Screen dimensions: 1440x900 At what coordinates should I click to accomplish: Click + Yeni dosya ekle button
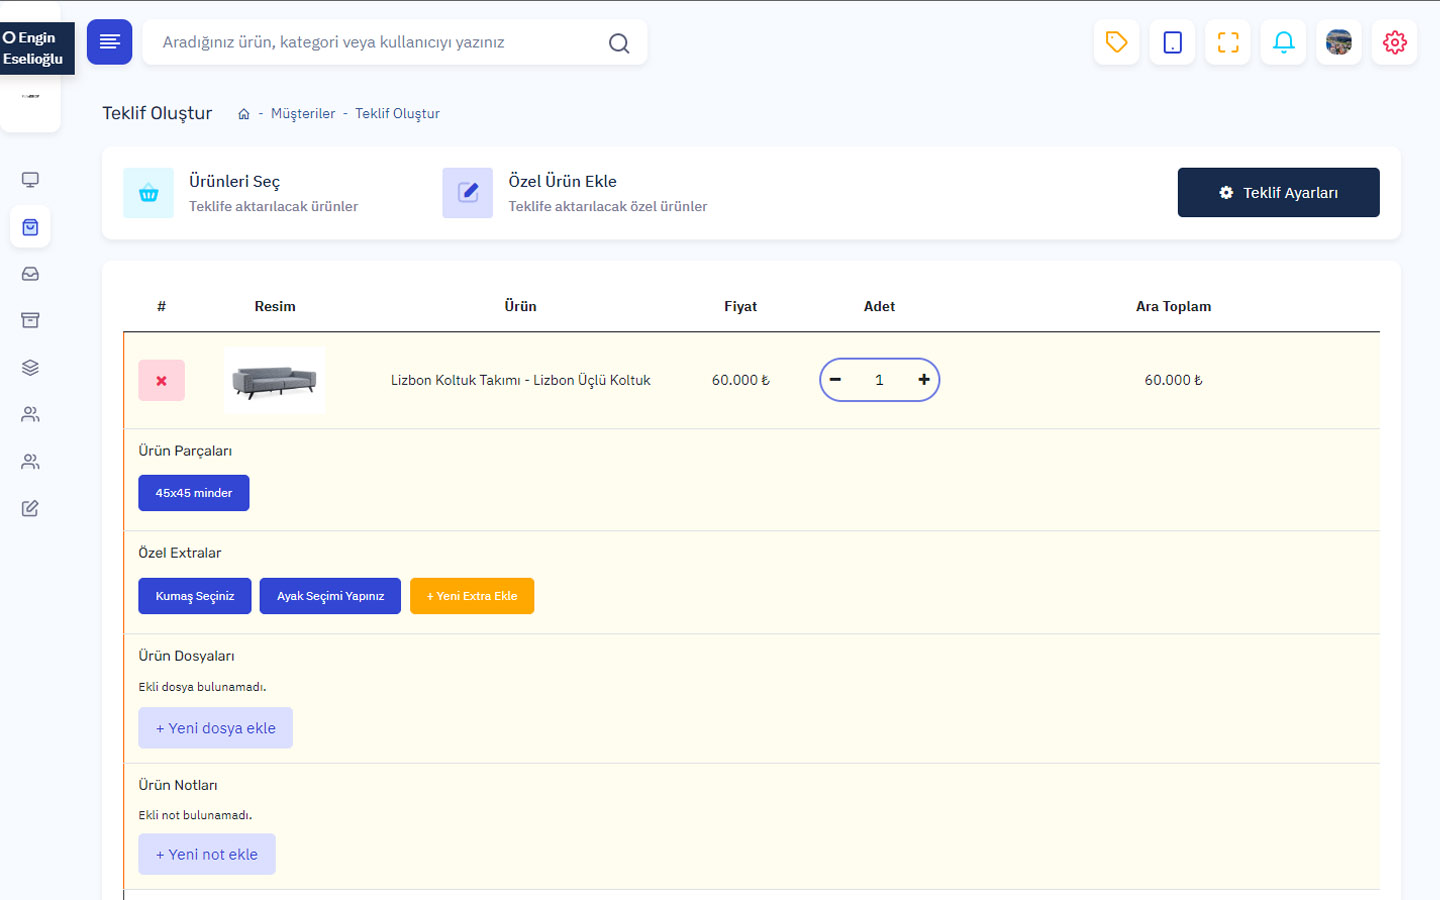pos(215,728)
